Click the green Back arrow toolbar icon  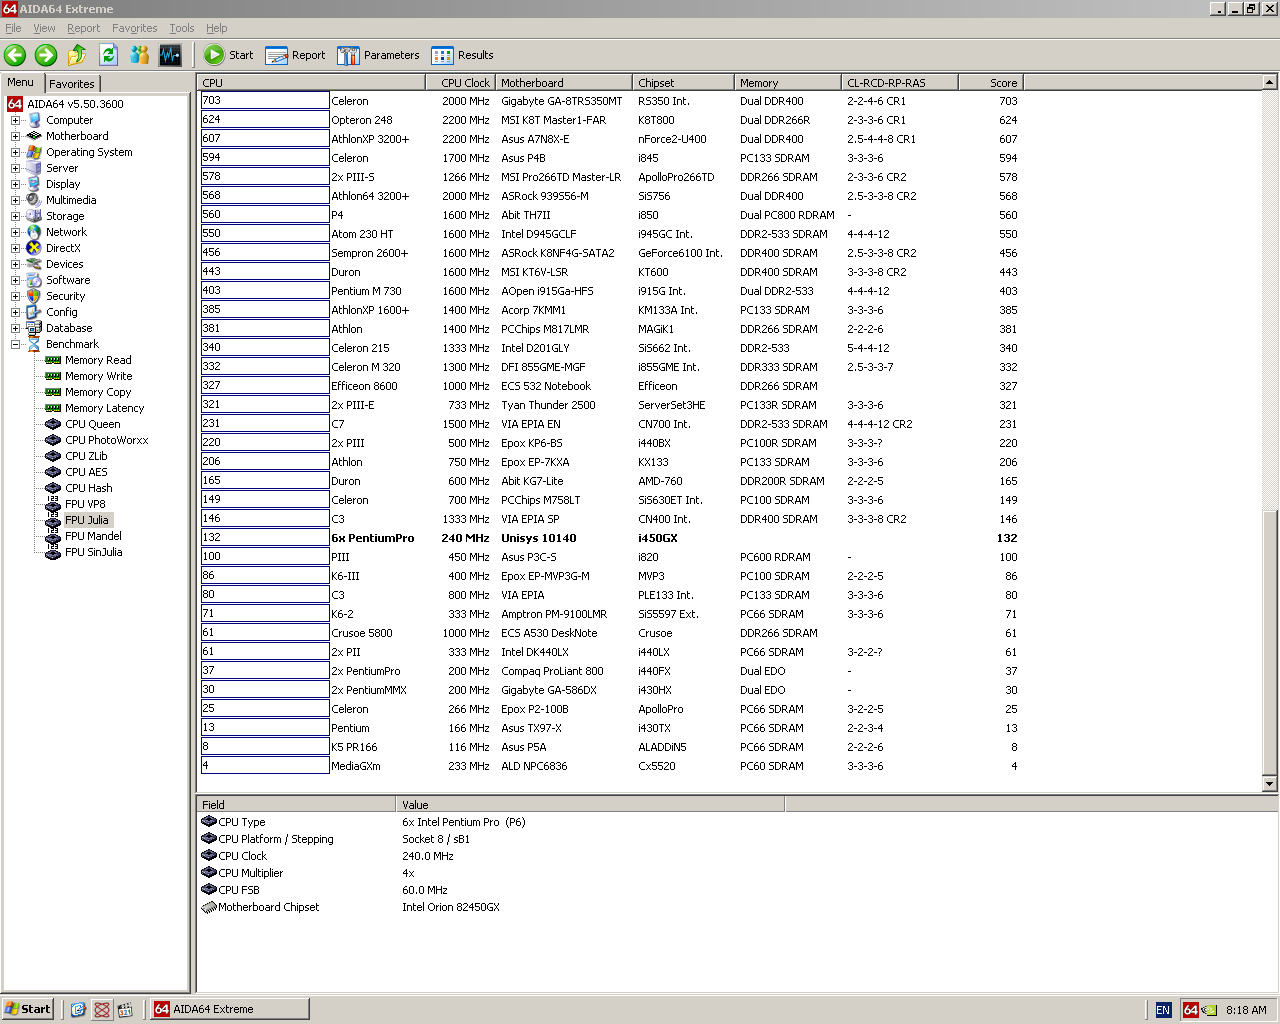click(x=15, y=55)
